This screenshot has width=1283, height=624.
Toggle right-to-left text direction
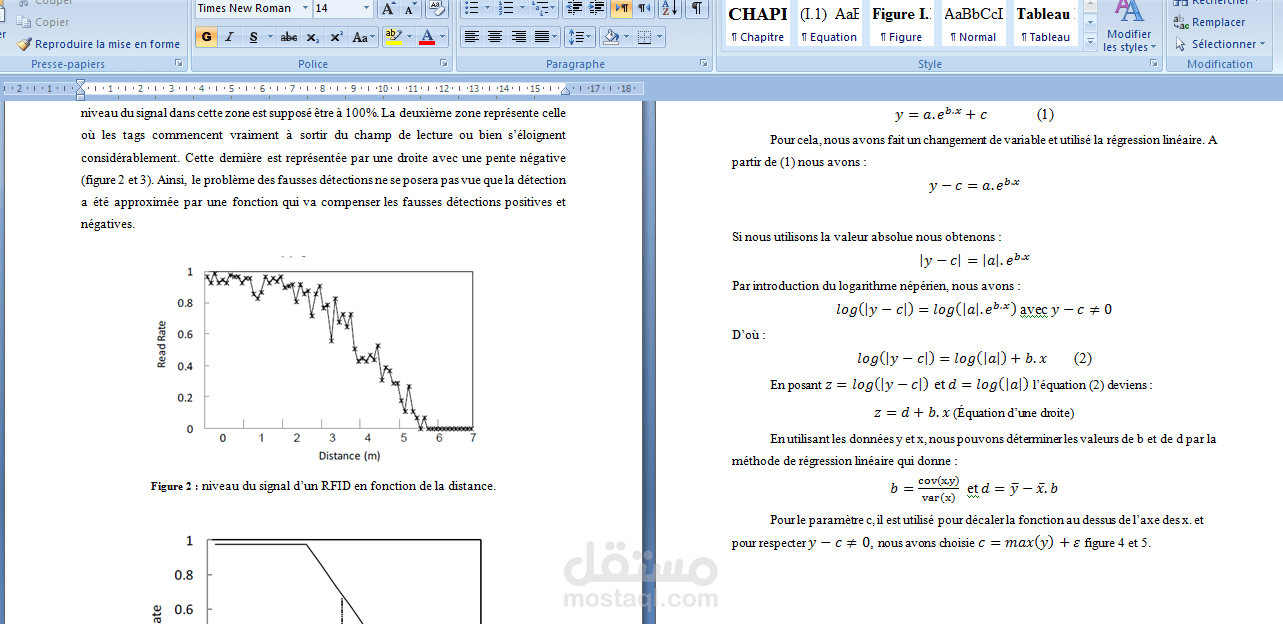644,8
